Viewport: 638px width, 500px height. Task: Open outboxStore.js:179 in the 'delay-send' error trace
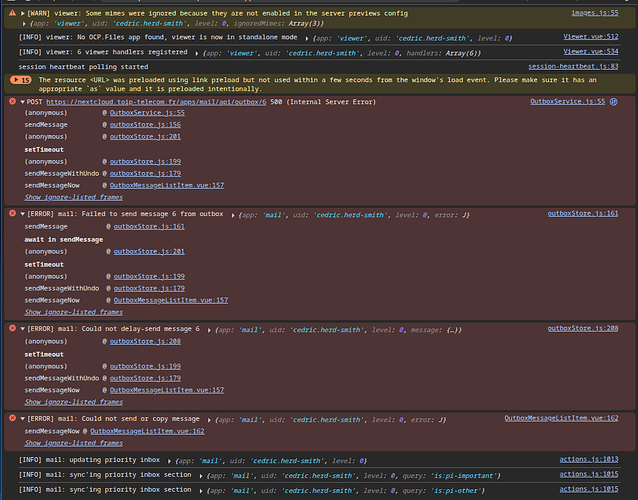[x=145, y=378]
